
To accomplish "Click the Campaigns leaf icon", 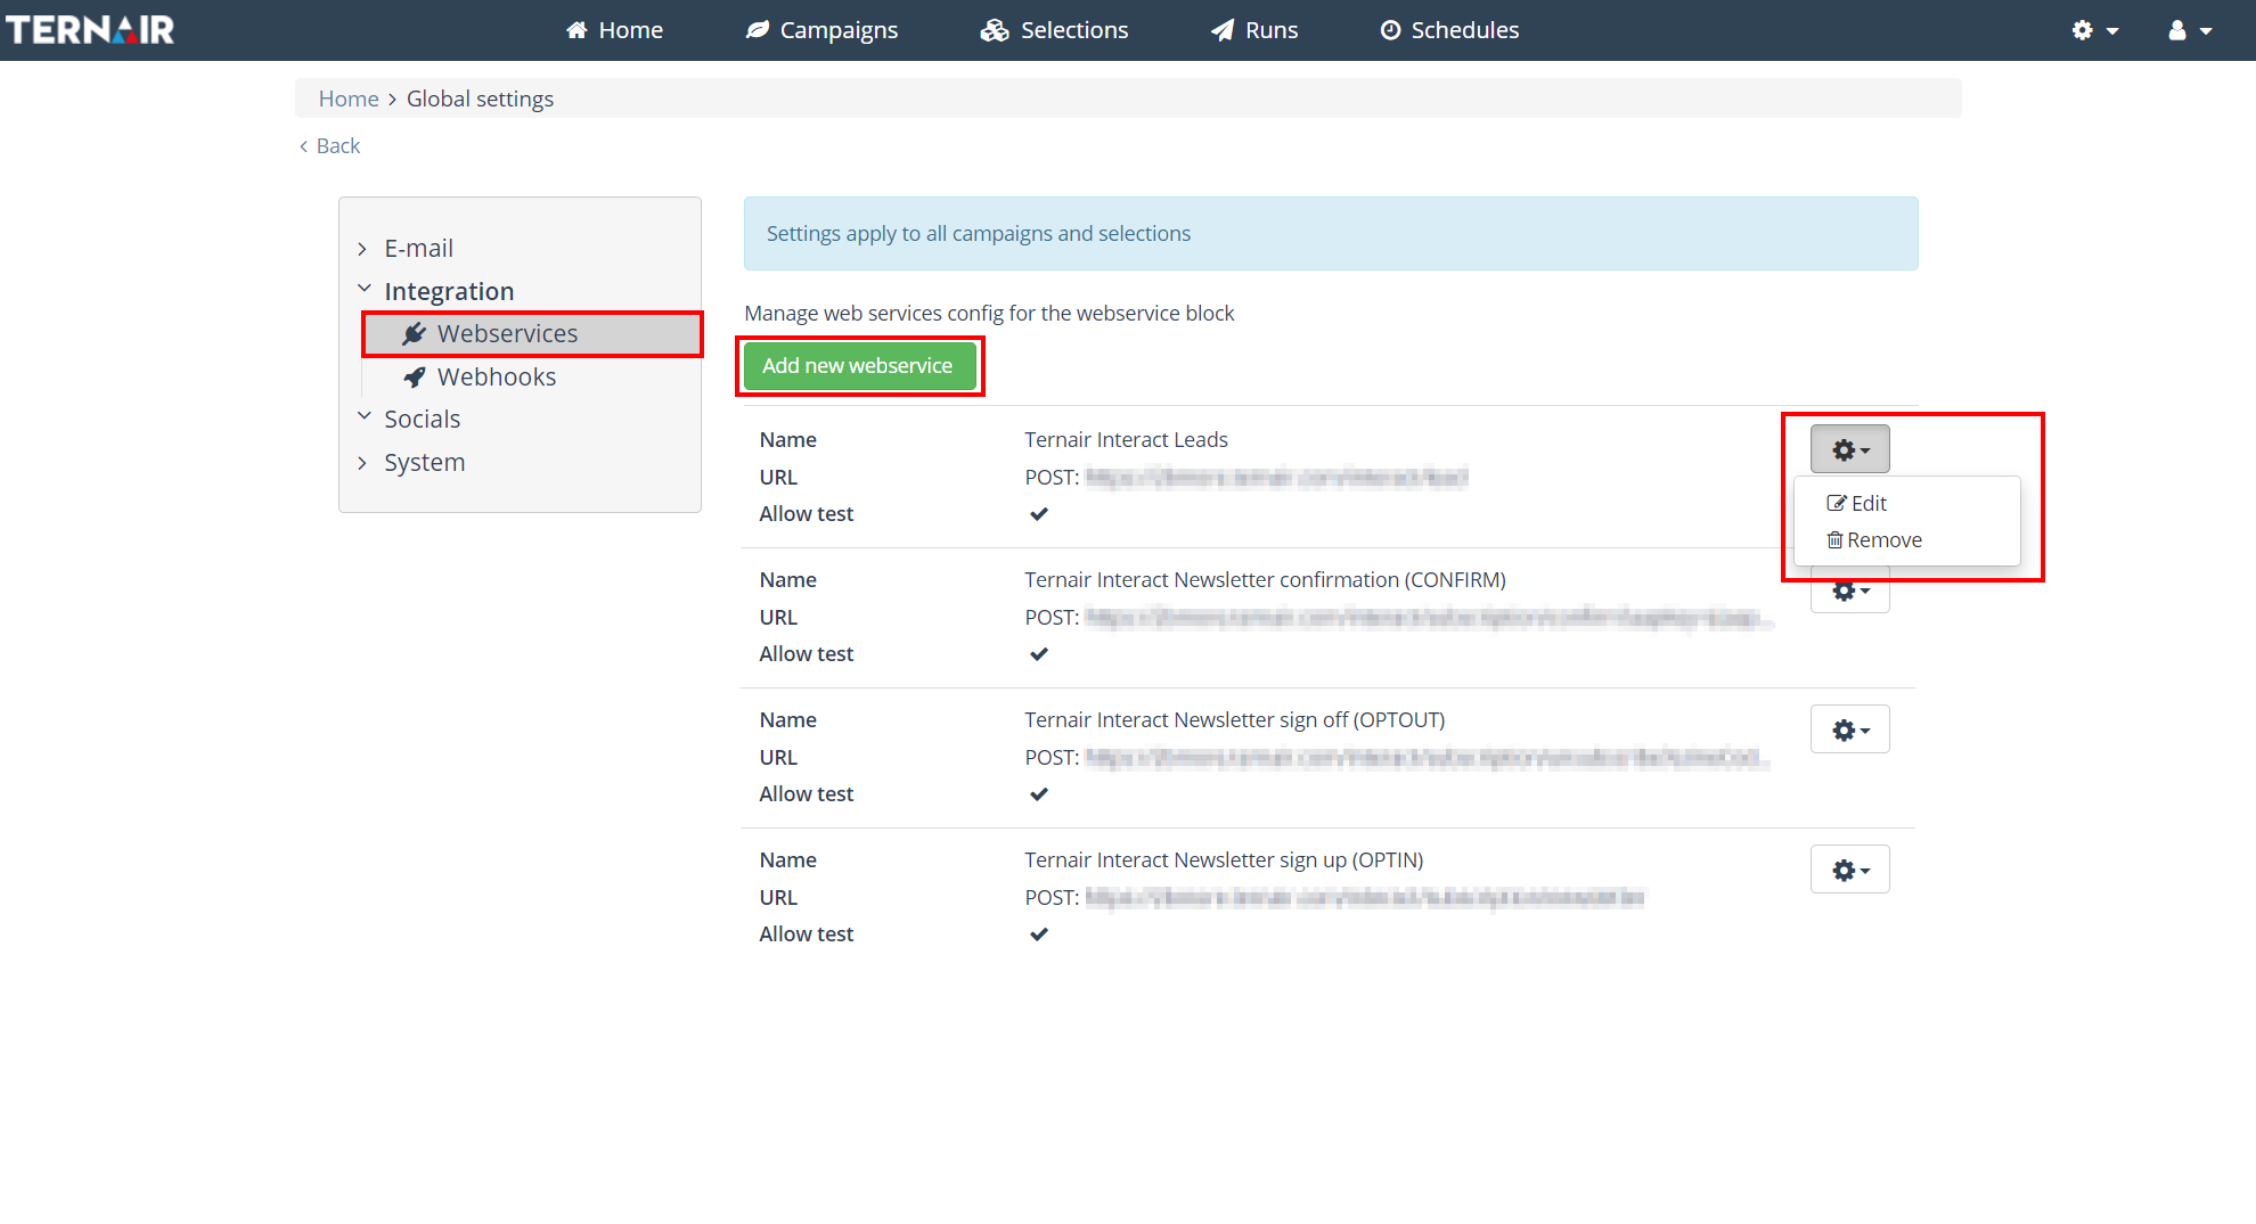I will (x=757, y=30).
